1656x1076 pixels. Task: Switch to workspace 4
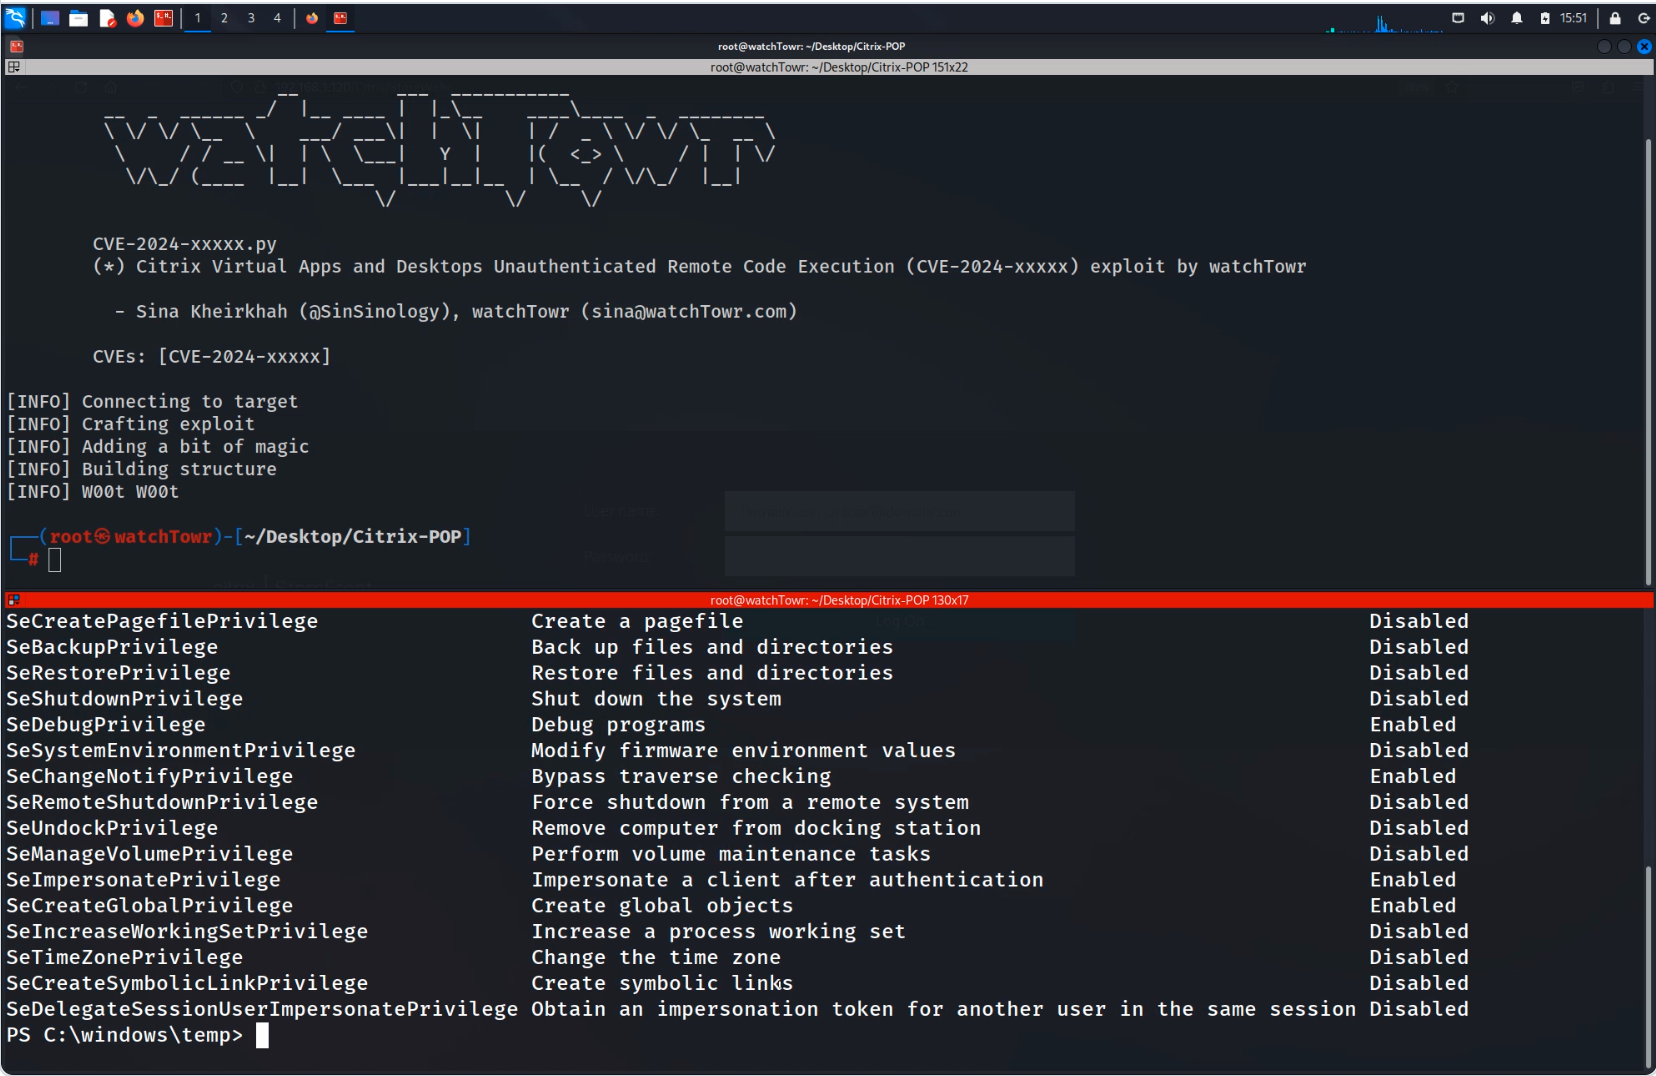[277, 18]
